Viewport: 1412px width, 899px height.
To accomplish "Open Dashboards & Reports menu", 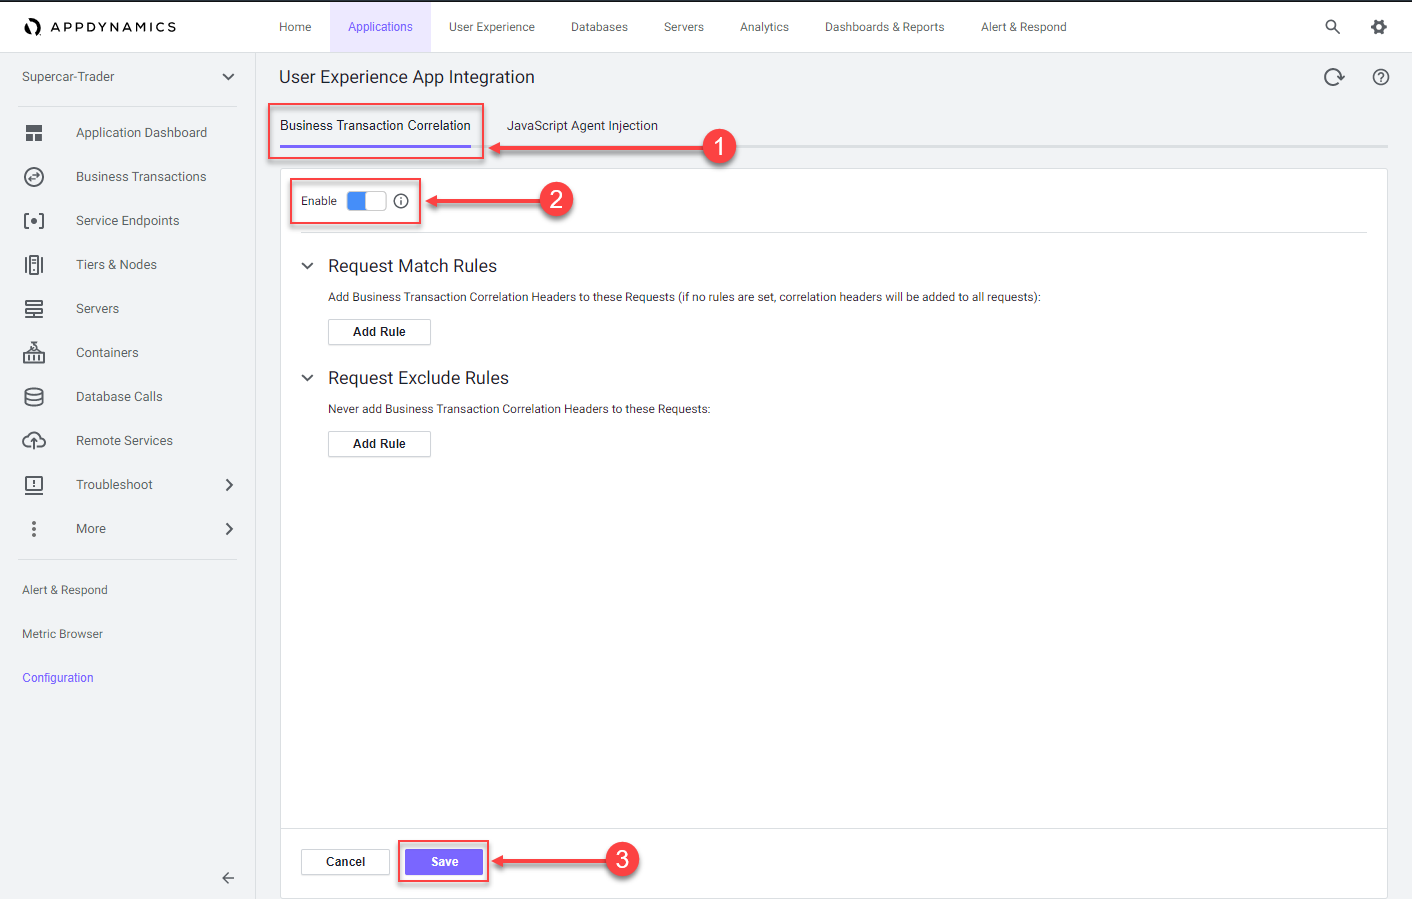I will pyautogui.click(x=884, y=27).
